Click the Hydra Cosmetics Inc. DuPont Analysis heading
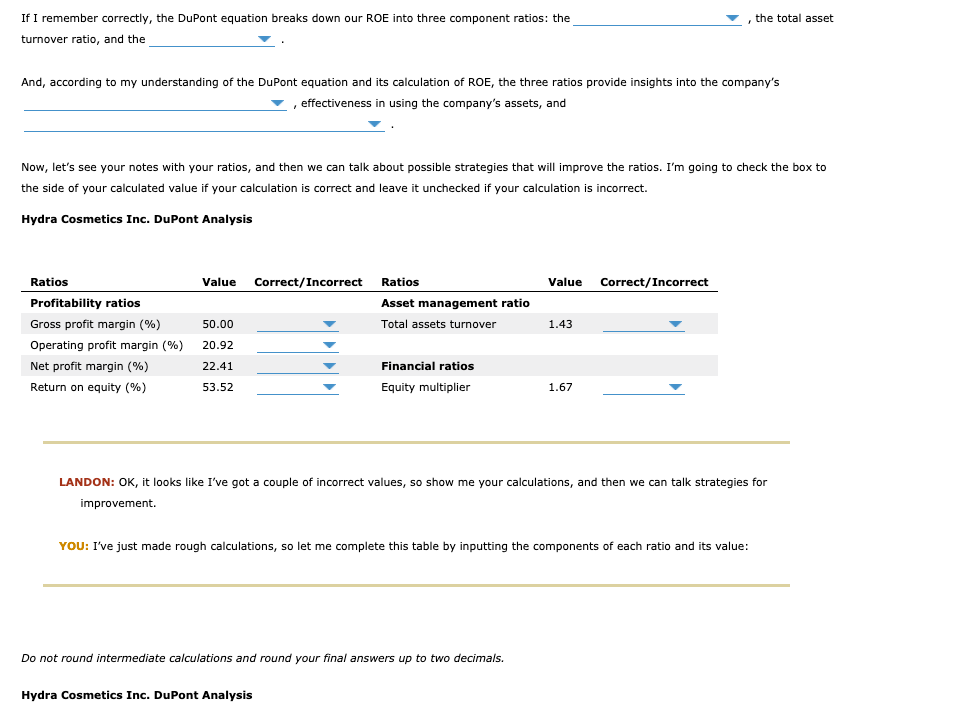The height and width of the screenshot is (722, 965). 137,219
